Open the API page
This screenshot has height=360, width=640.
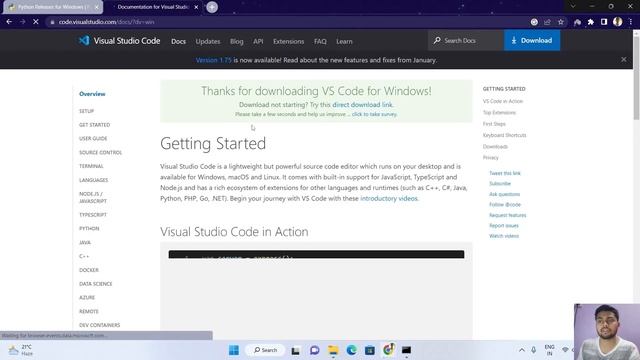(x=258, y=41)
